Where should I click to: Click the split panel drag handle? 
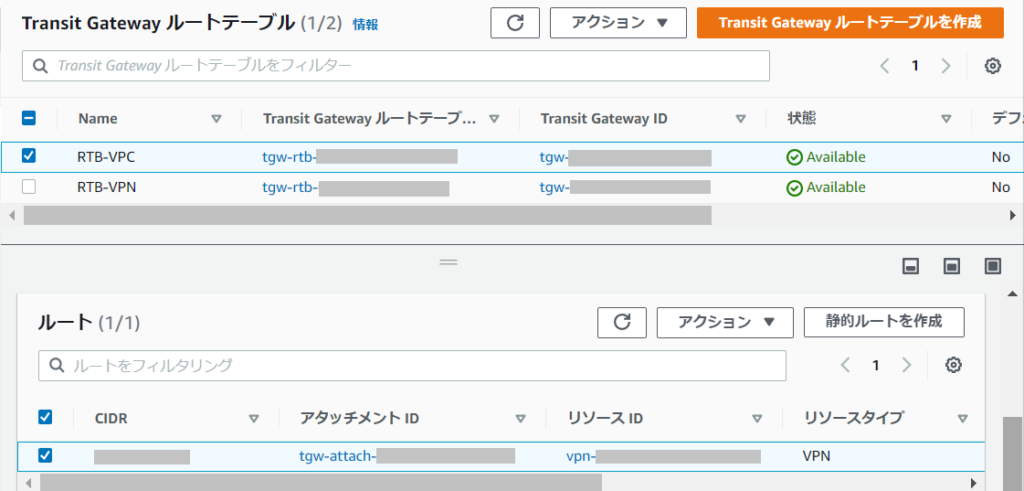pos(449,262)
